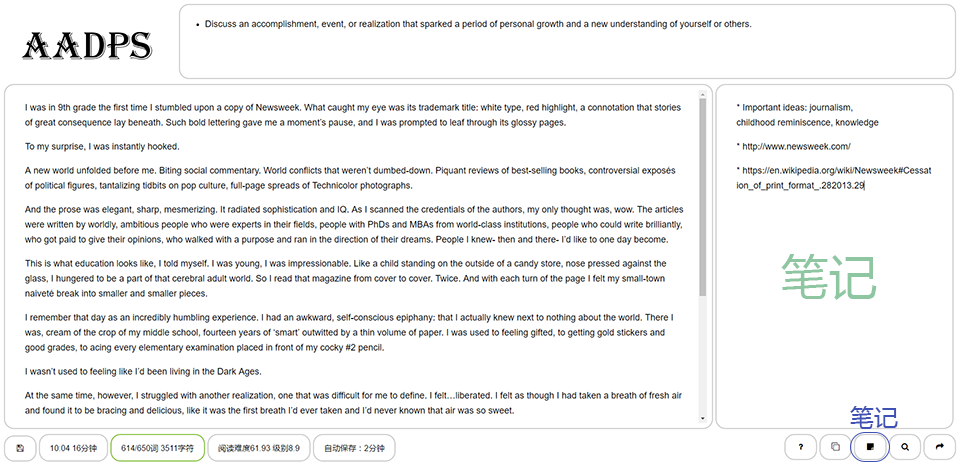This screenshot has width=960, height=470.
Task: Click the copy duplicate icon button
Action: click(835, 447)
